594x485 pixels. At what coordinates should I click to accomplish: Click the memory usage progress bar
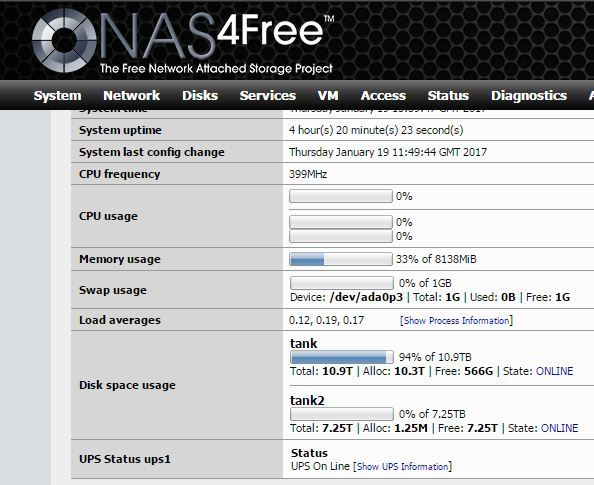click(x=341, y=259)
